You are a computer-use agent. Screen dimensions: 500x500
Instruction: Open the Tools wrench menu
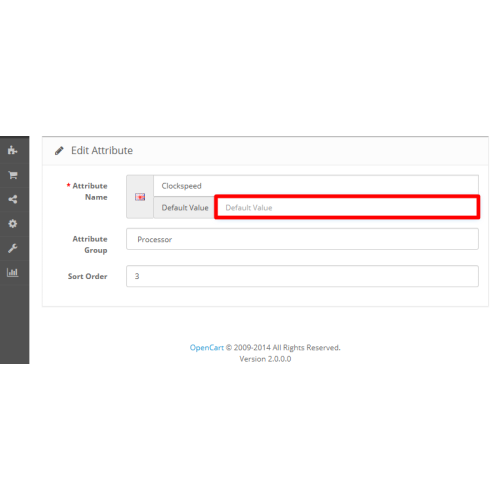point(13,248)
